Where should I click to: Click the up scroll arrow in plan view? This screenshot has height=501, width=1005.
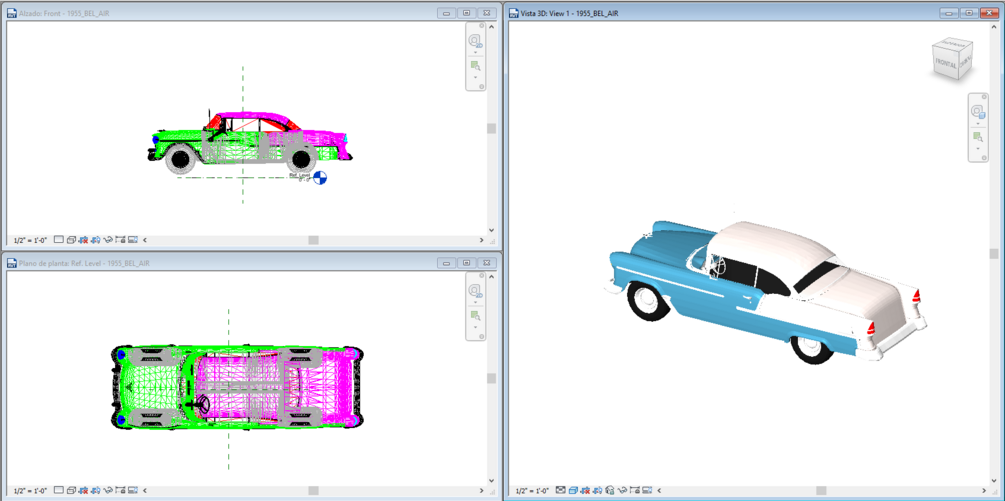click(491, 277)
